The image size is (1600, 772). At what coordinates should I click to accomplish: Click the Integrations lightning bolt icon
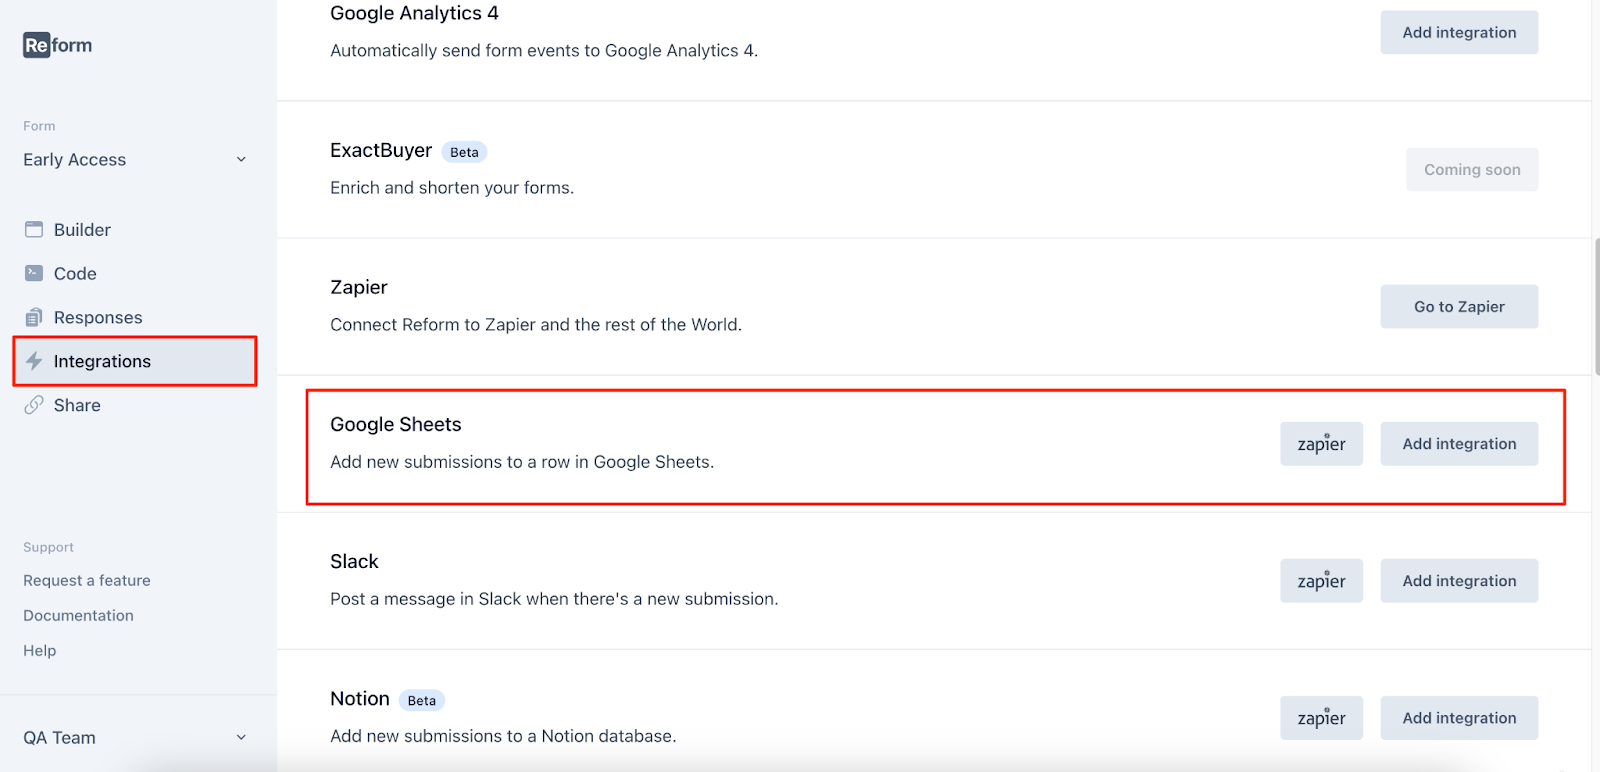click(x=34, y=361)
